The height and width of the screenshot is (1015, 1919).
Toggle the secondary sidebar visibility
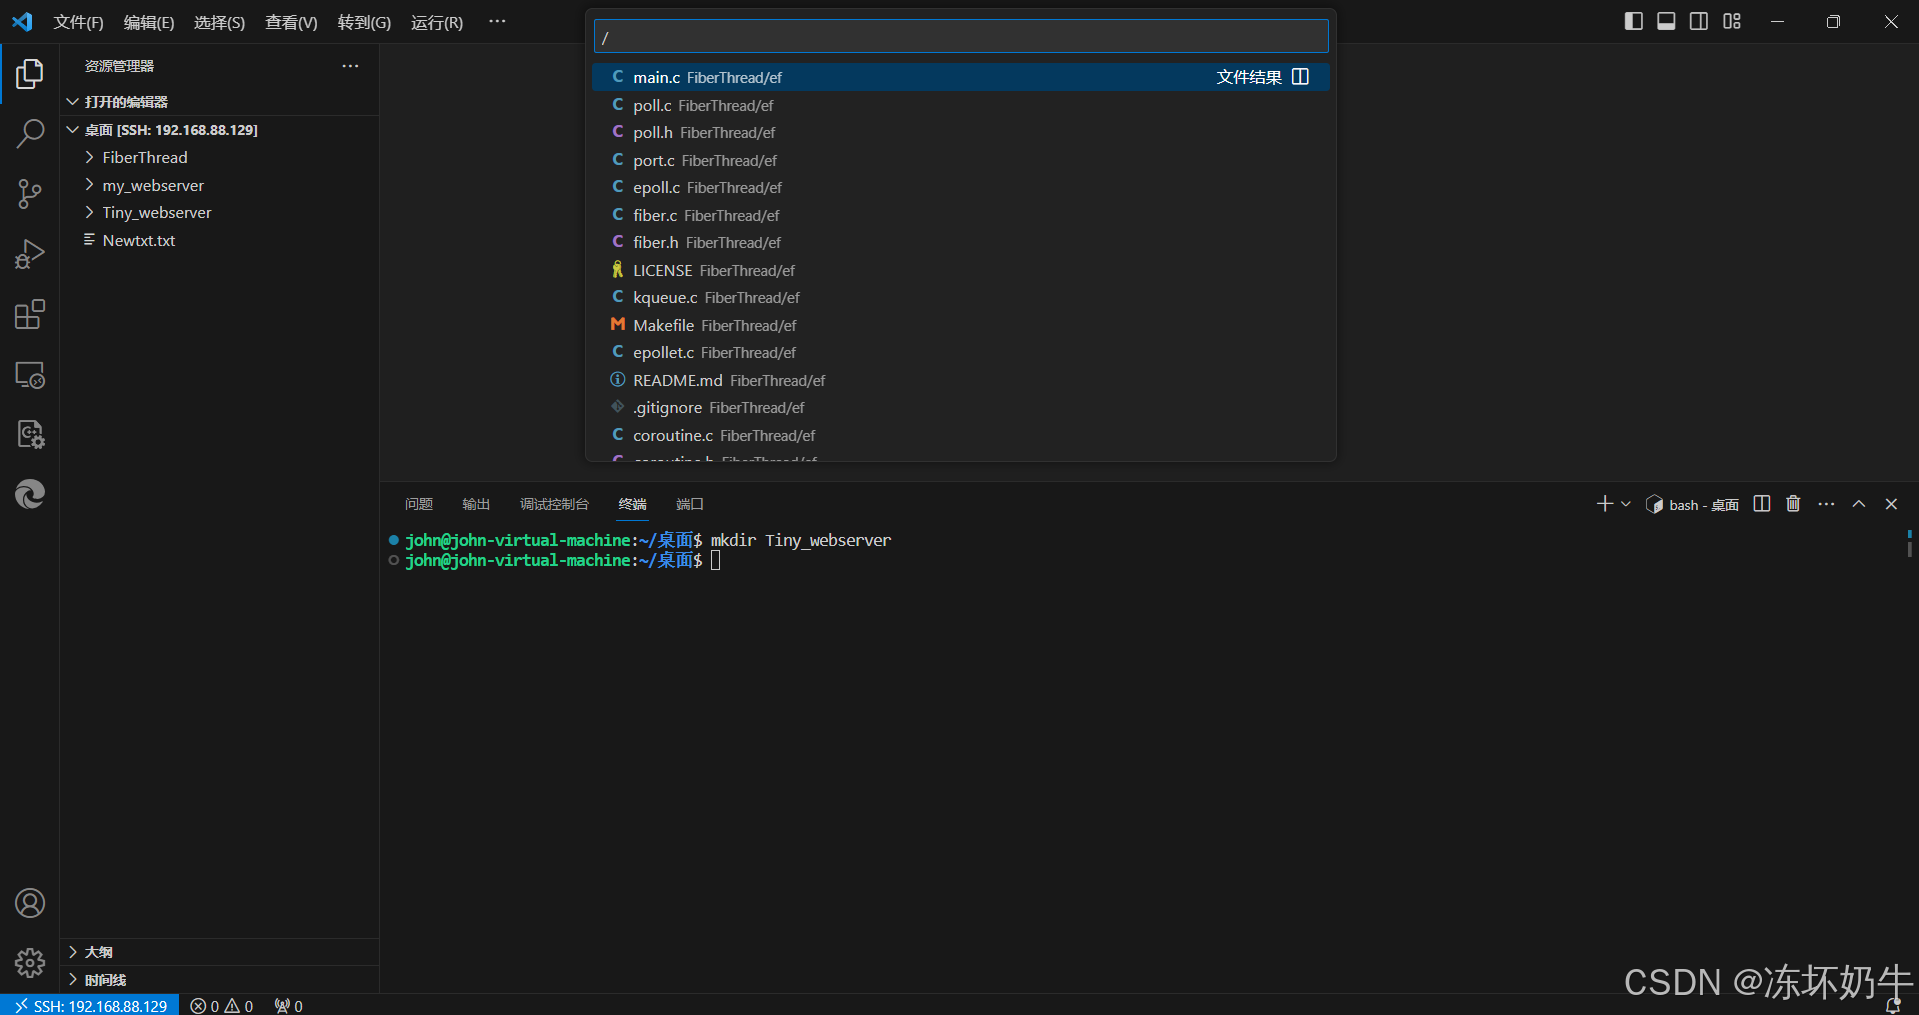(x=1698, y=20)
